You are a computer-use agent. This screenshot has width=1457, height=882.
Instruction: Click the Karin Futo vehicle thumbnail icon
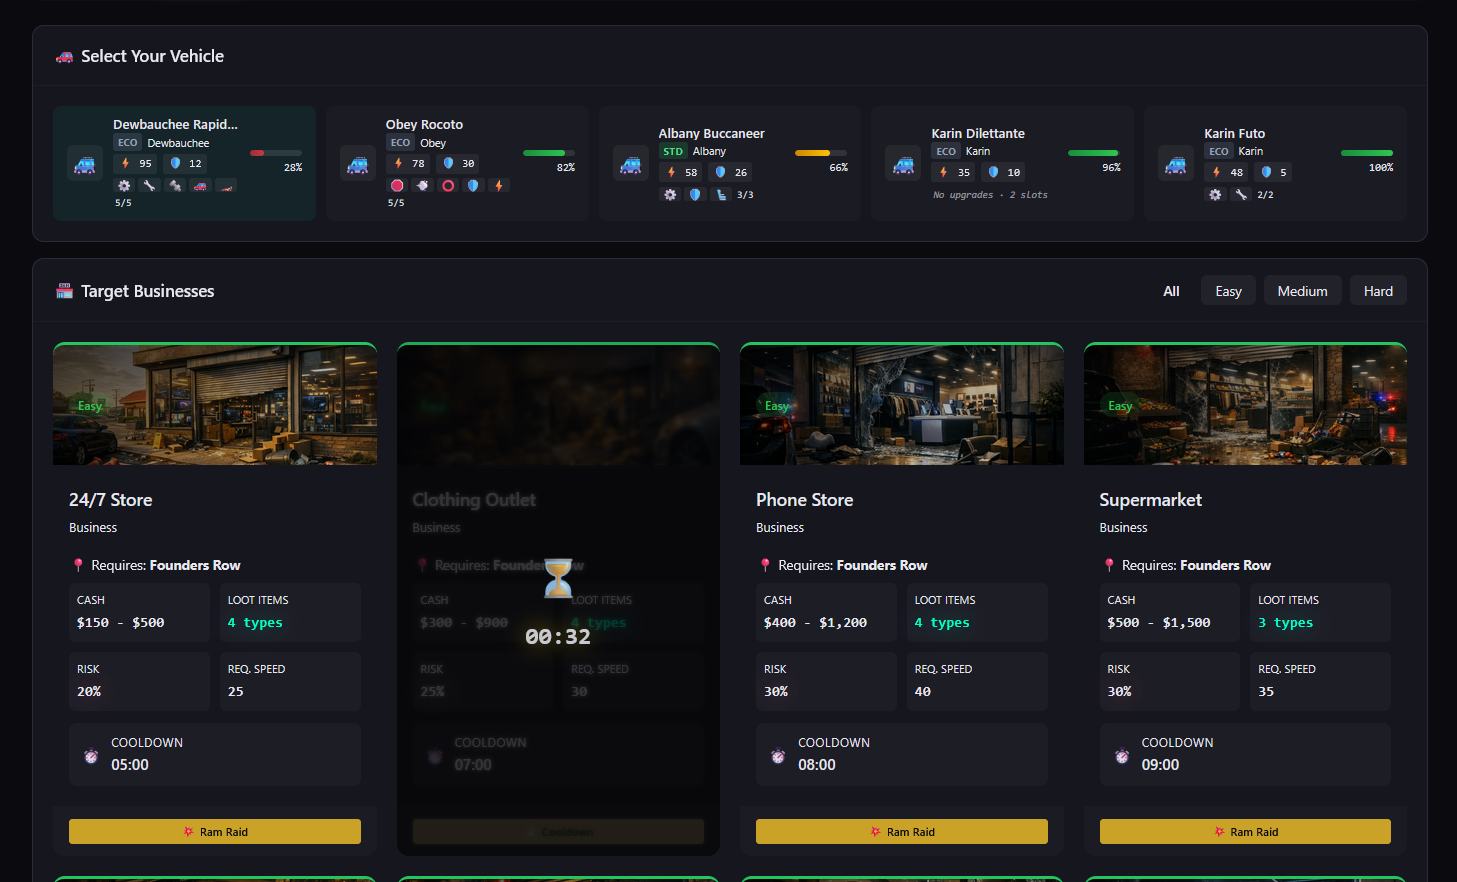point(1176,164)
